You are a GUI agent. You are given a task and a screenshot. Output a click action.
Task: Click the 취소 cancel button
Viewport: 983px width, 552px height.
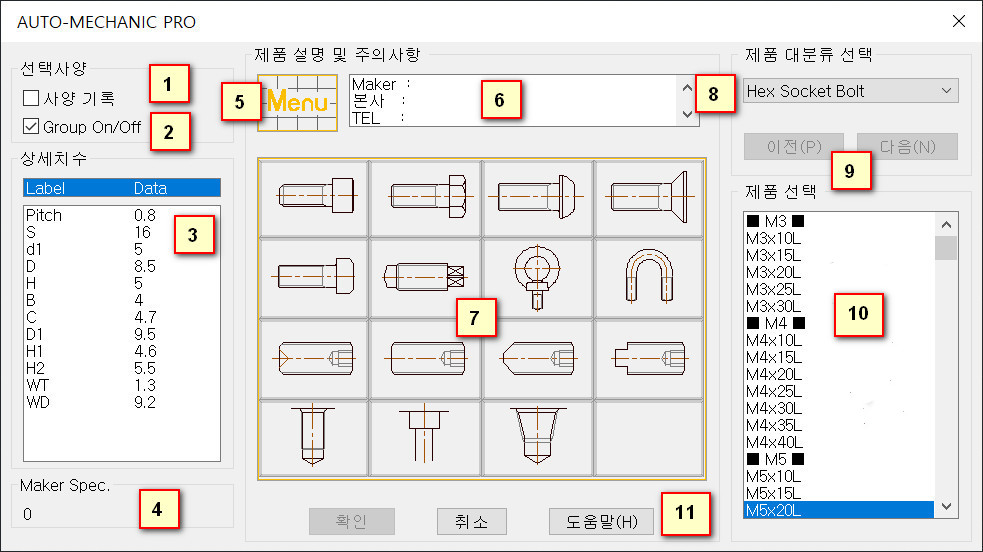tap(472, 521)
